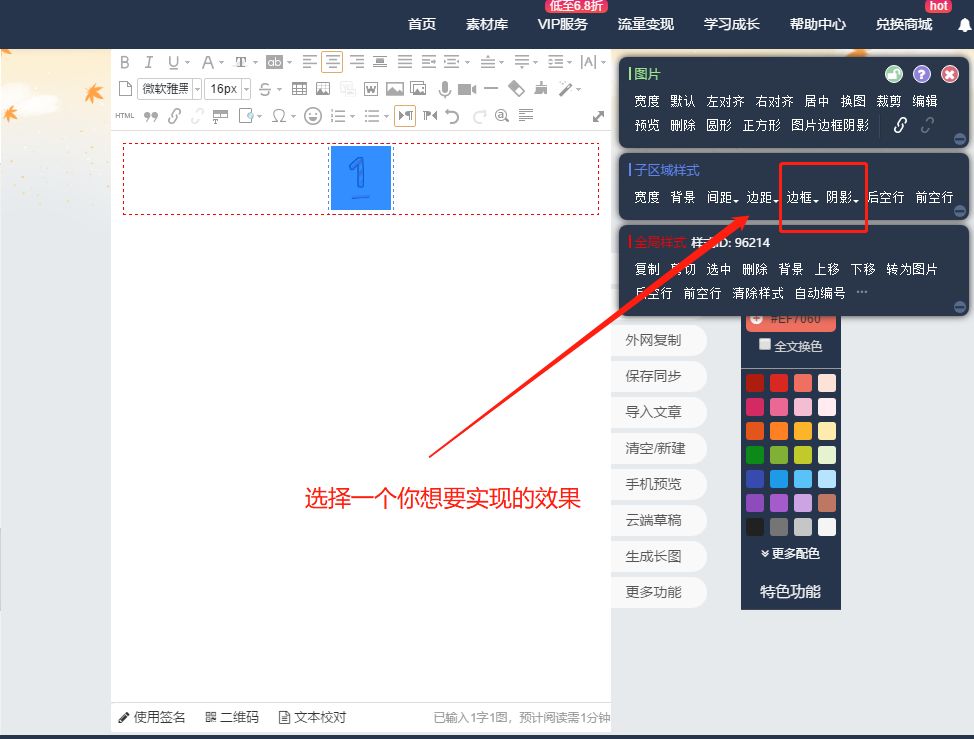Click the purple help question mark icon
This screenshot has height=739, width=974.
click(922, 74)
